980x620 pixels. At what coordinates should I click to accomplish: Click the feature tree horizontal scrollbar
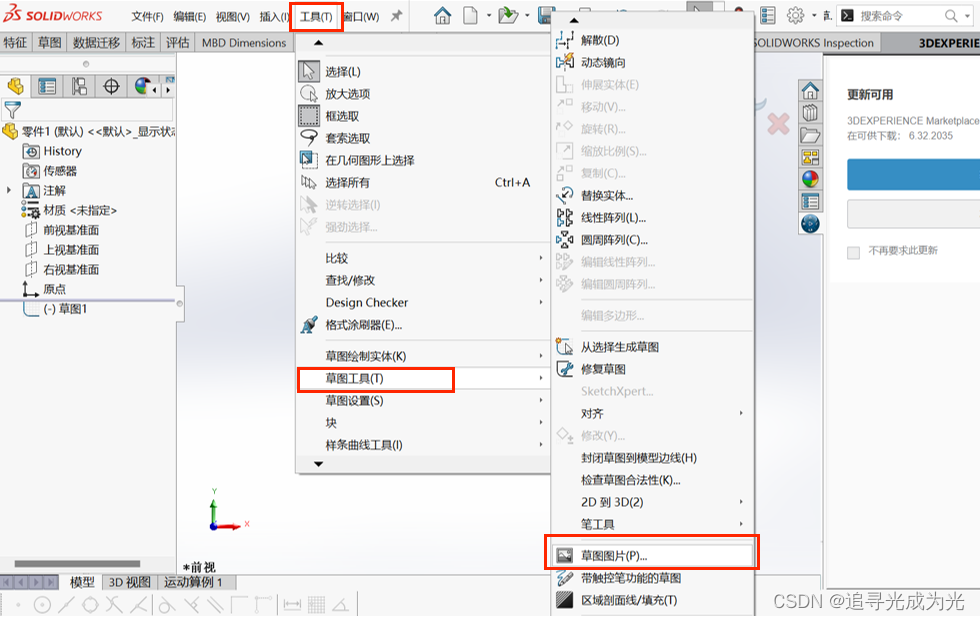(78, 563)
